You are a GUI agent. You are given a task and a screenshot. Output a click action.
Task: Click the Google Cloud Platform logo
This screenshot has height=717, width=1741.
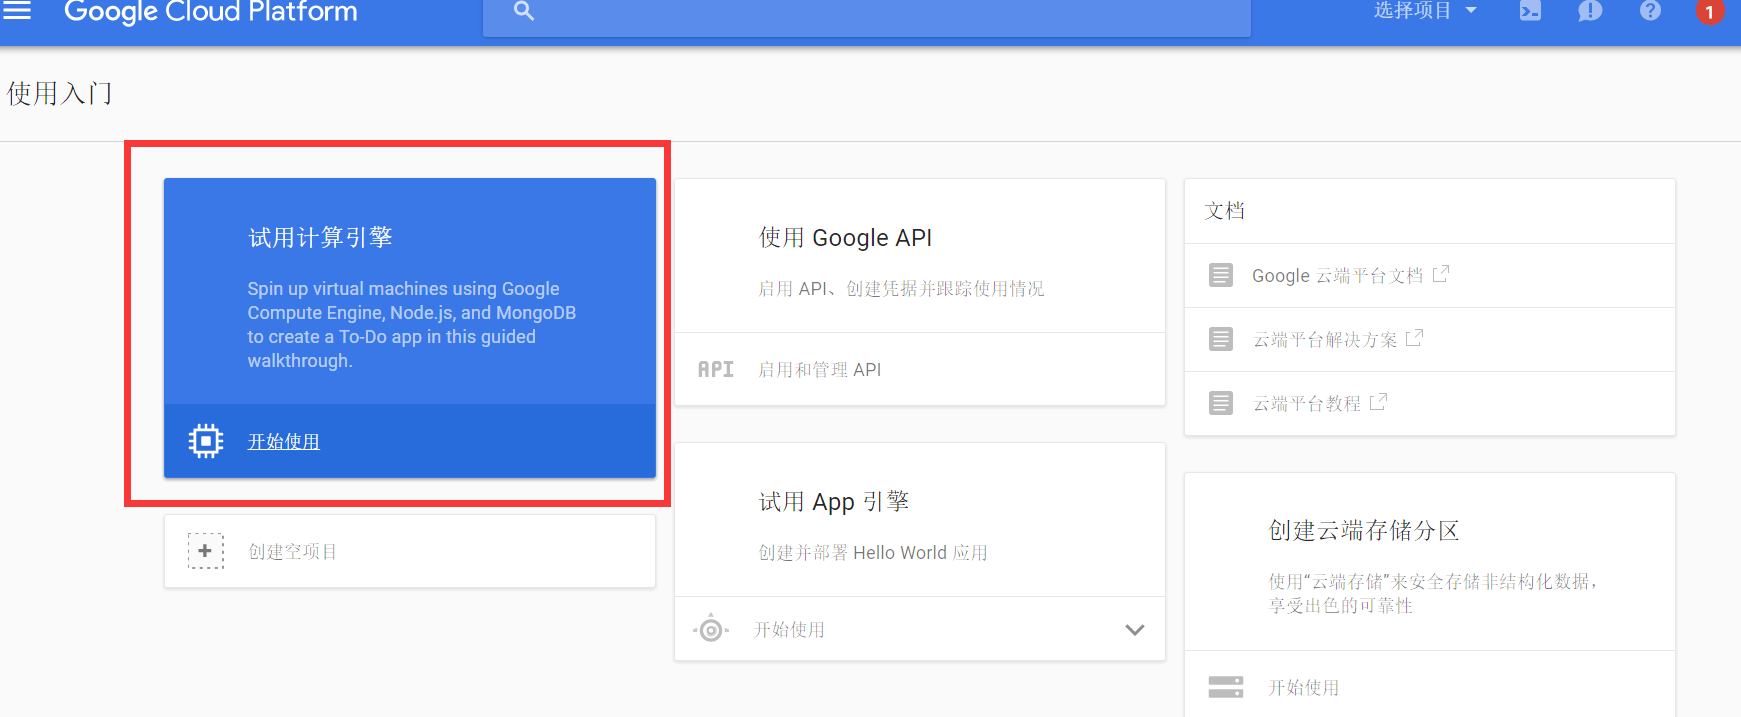click(211, 12)
